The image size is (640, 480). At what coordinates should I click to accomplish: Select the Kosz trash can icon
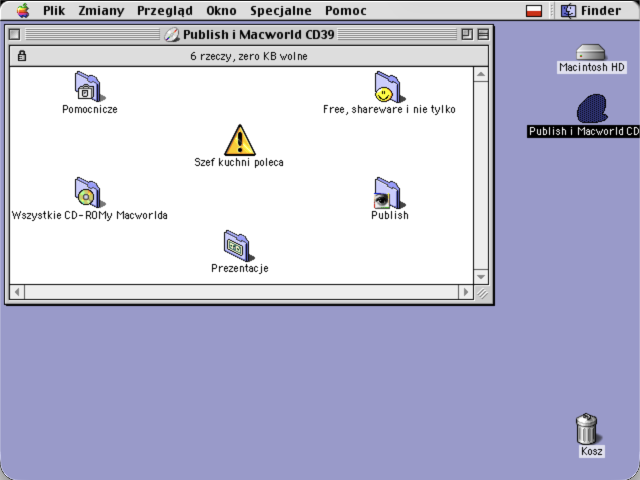click(x=587, y=429)
